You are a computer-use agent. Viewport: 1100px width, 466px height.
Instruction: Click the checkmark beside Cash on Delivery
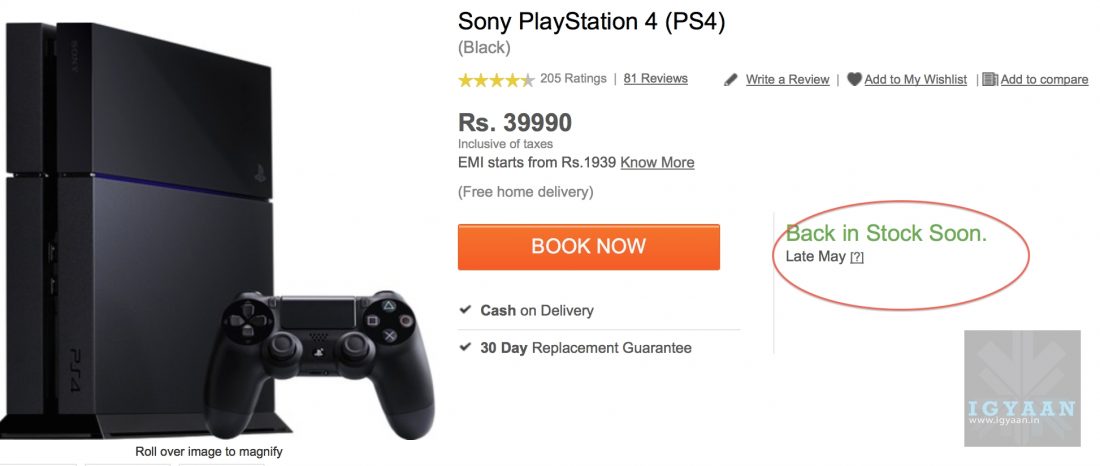[x=465, y=310]
